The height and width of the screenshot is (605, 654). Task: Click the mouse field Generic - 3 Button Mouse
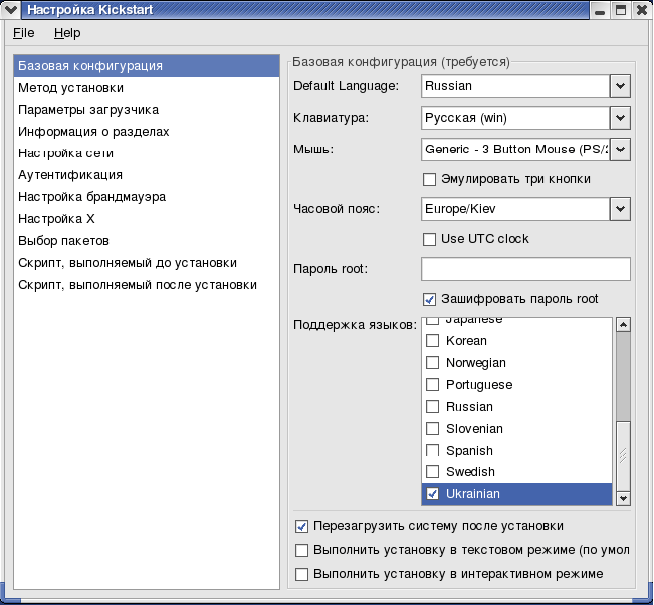coord(516,149)
